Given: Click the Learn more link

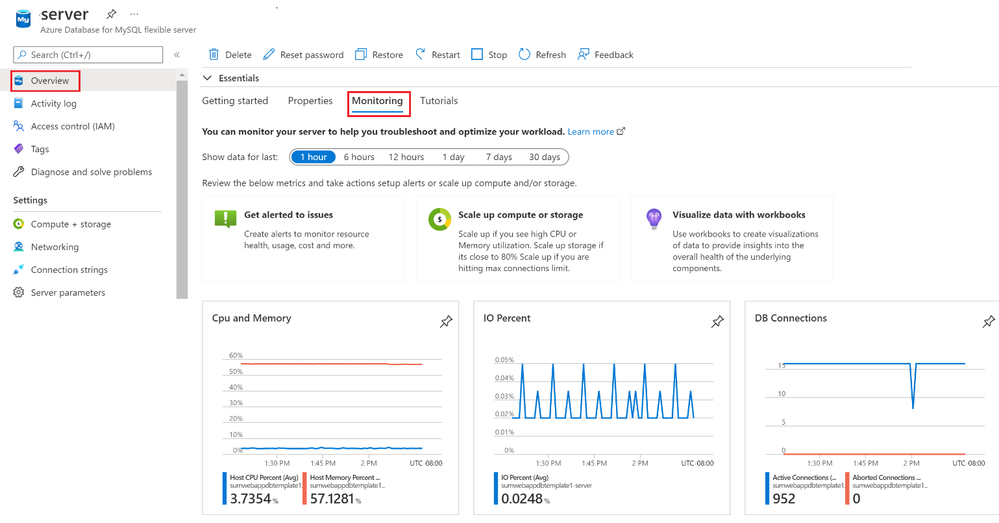Looking at the screenshot, I should click(x=591, y=132).
